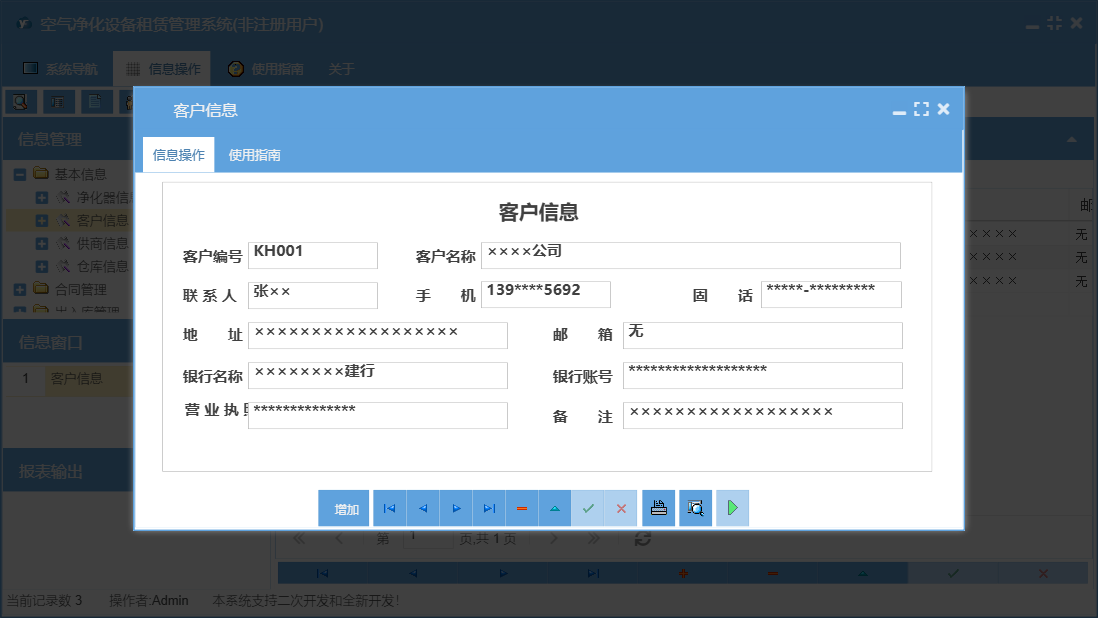This screenshot has width=1098, height=618.
Task: Collapse the 基本信息 tree node
Action: [x=19, y=173]
